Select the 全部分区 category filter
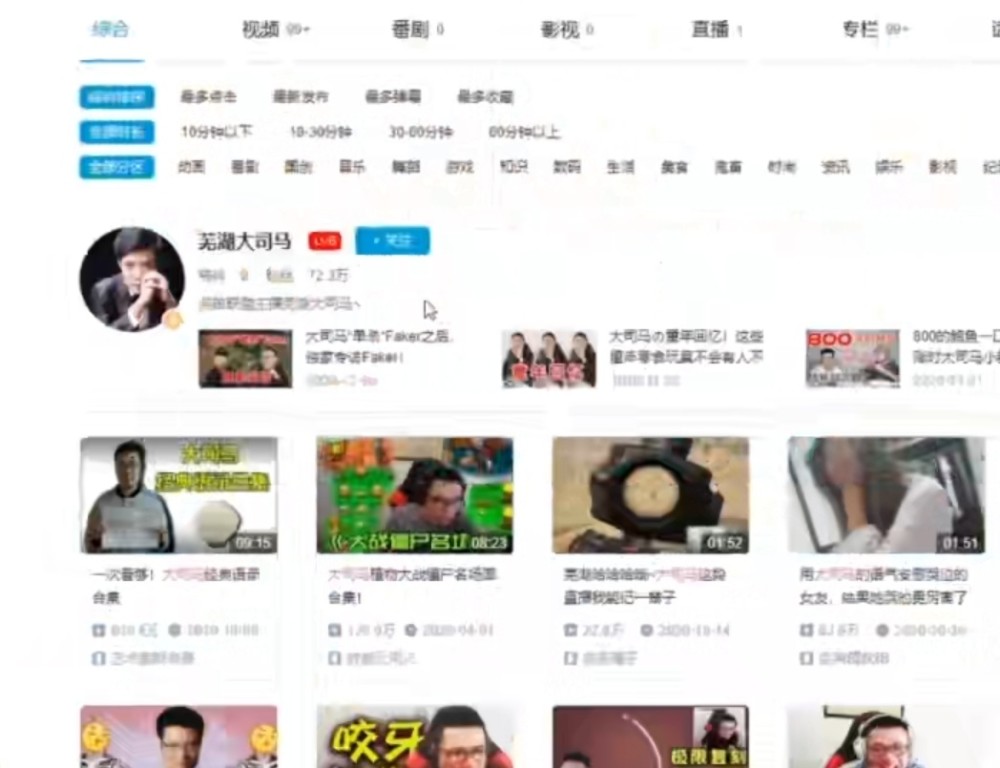Viewport: 1000px width, 768px height. coord(117,167)
